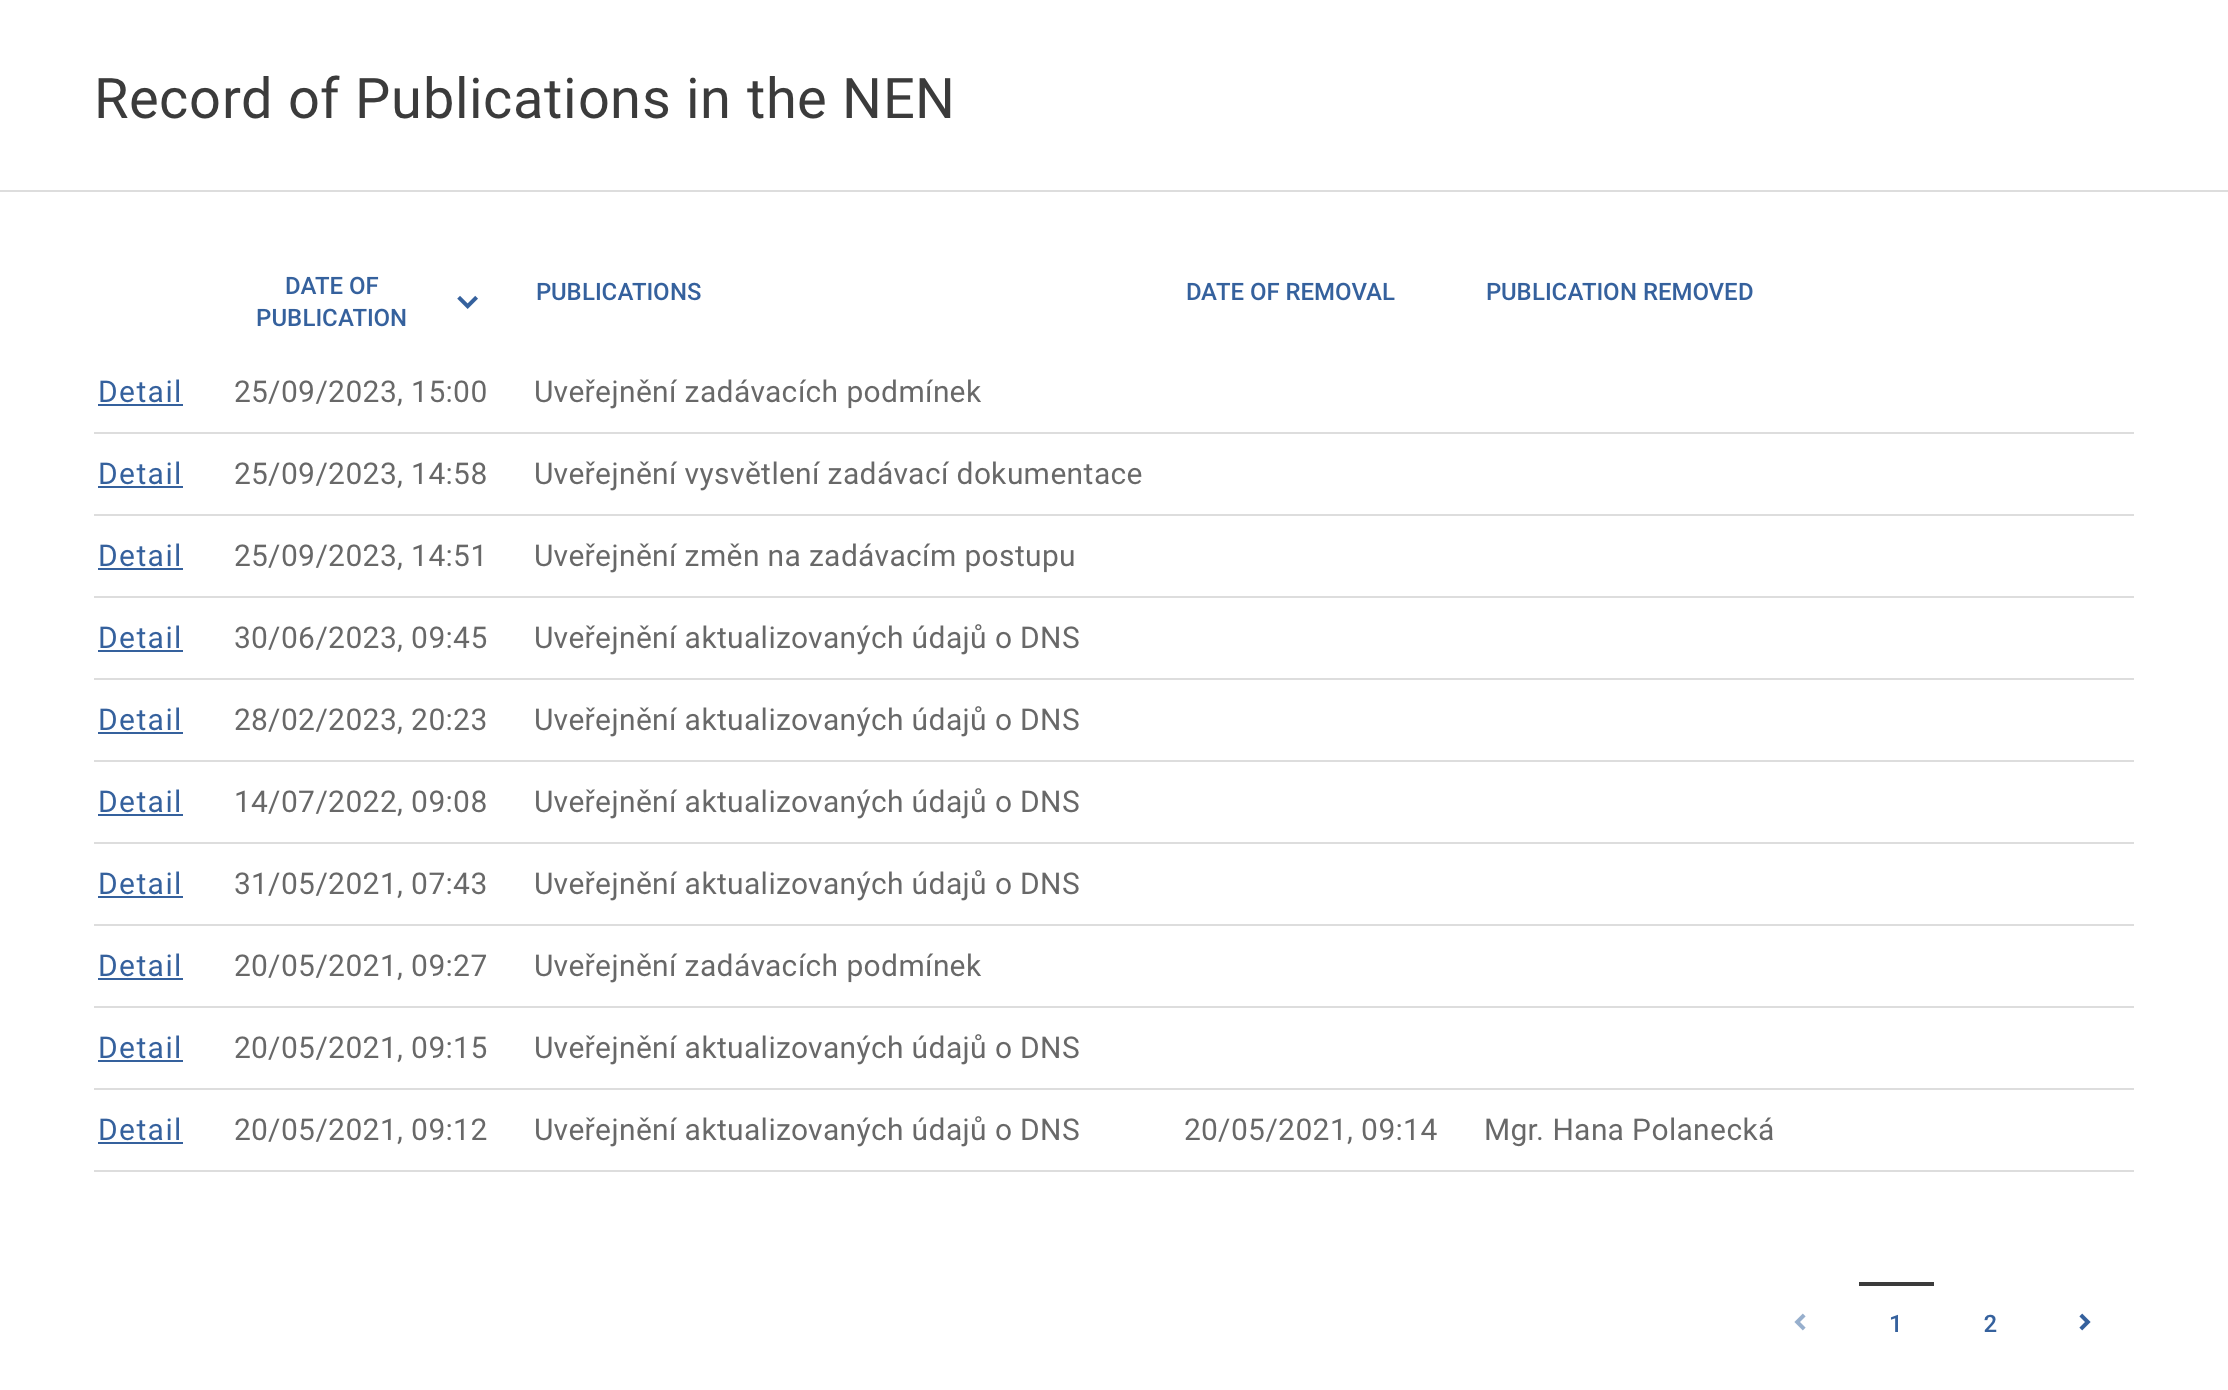Open Detail for 20/05/2021, 09:27 entry

pyautogui.click(x=140, y=966)
